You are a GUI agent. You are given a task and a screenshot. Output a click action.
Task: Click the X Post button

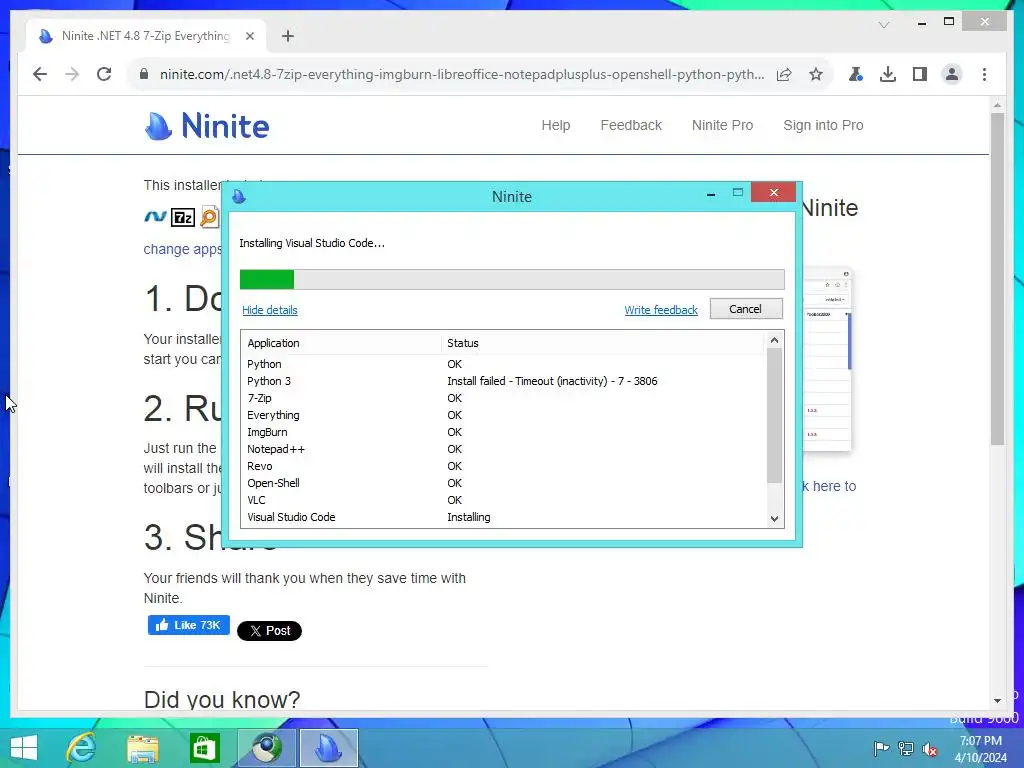[269, 631]
